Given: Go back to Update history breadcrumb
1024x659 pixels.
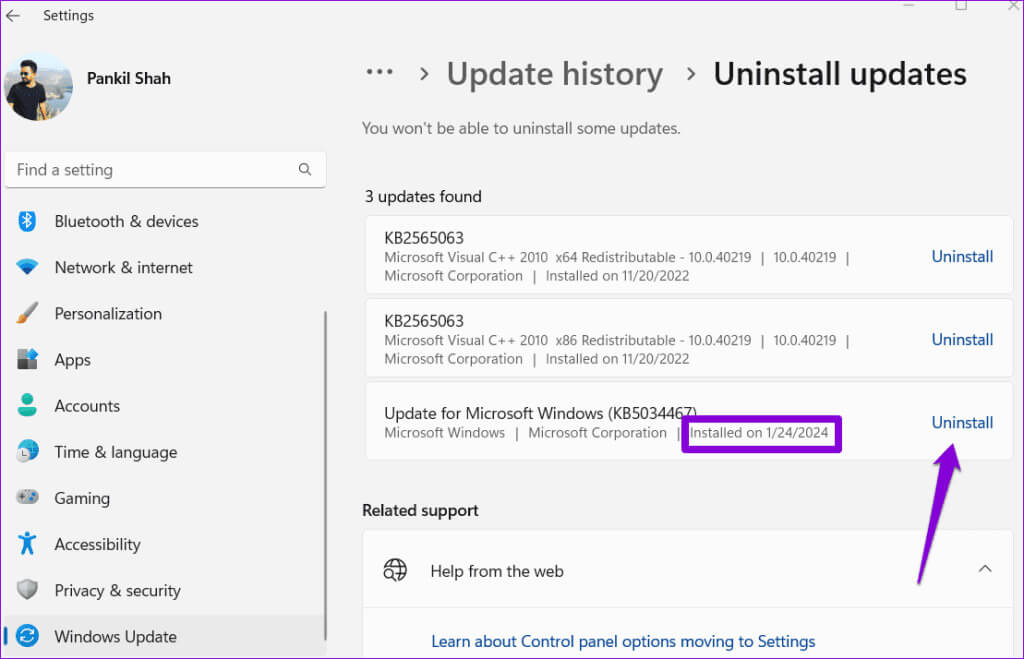Looking at the screenshot, I should (x=554, y=74).
